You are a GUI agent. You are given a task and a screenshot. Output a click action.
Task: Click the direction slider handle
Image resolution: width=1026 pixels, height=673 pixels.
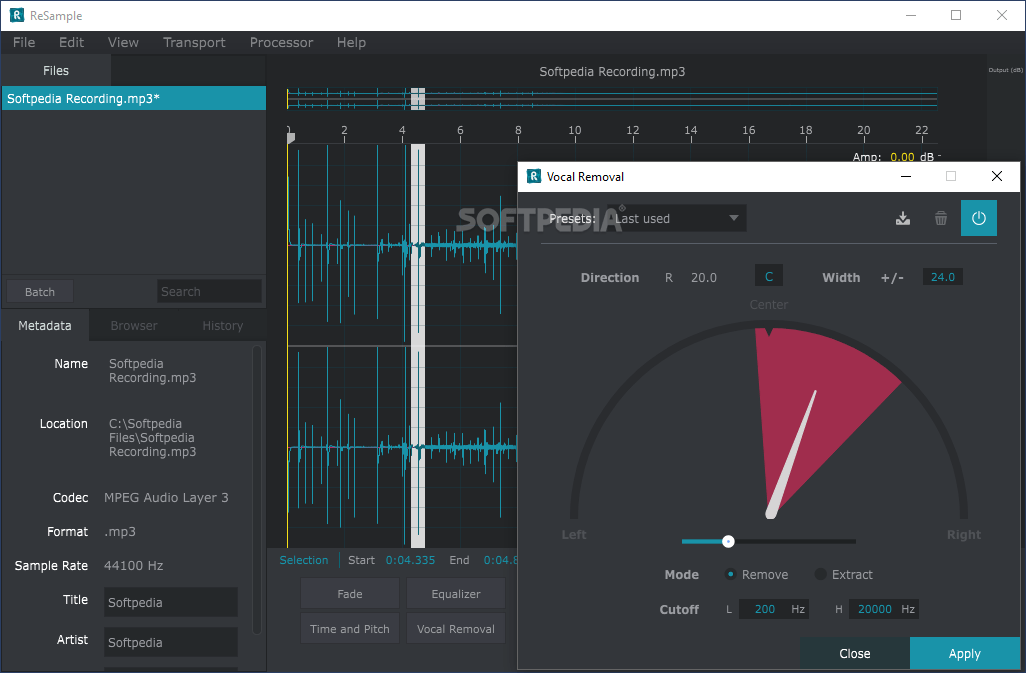pyautogui.click(x=728, y=541)
